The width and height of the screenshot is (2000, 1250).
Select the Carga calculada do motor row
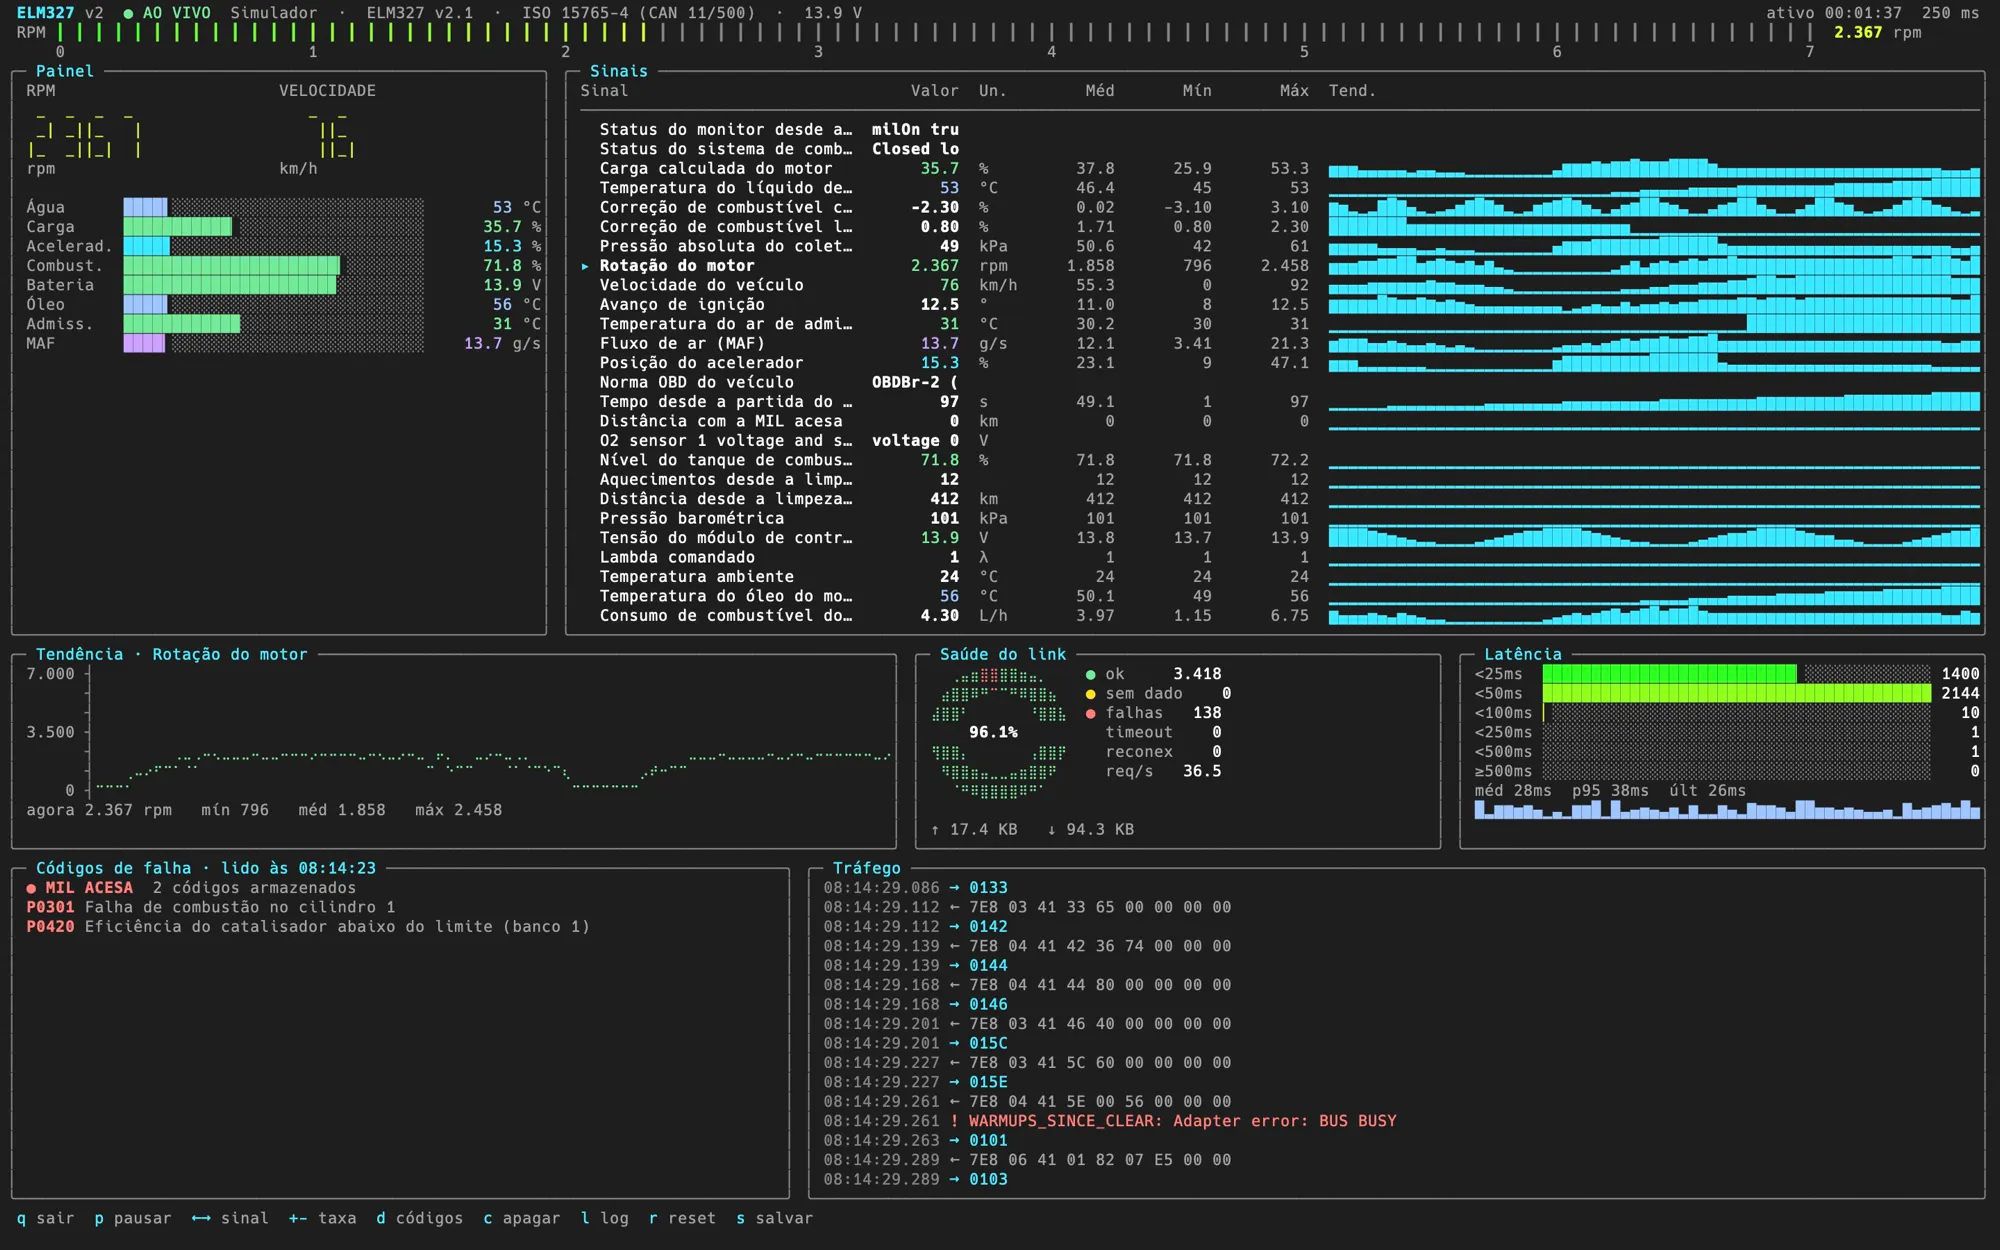click(x=1280, y=169)
